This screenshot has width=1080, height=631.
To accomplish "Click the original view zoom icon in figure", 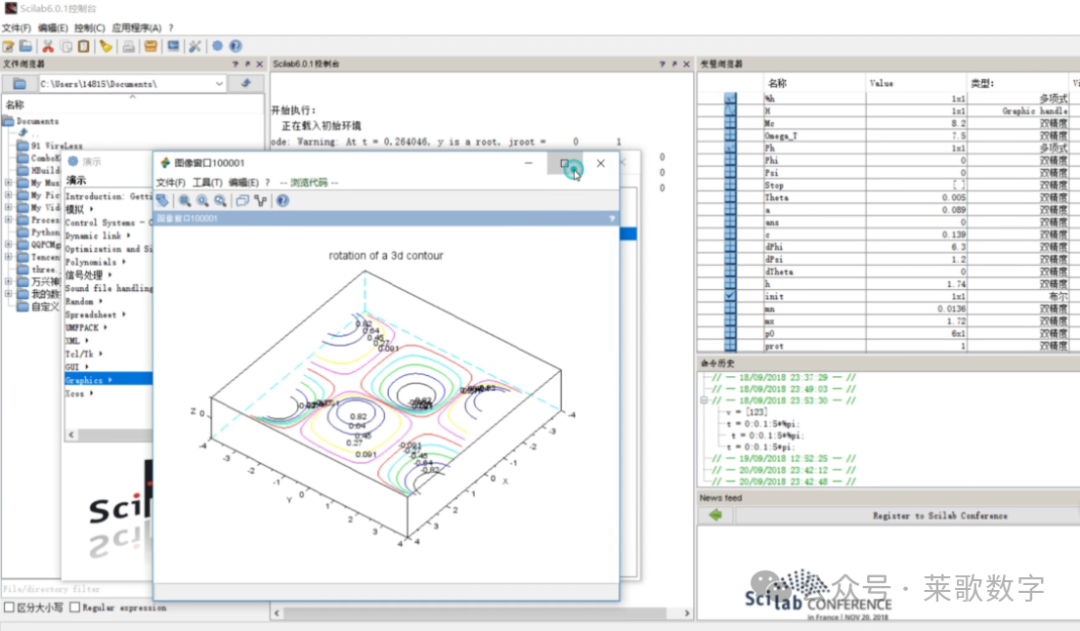I will (x=202, y=200).
